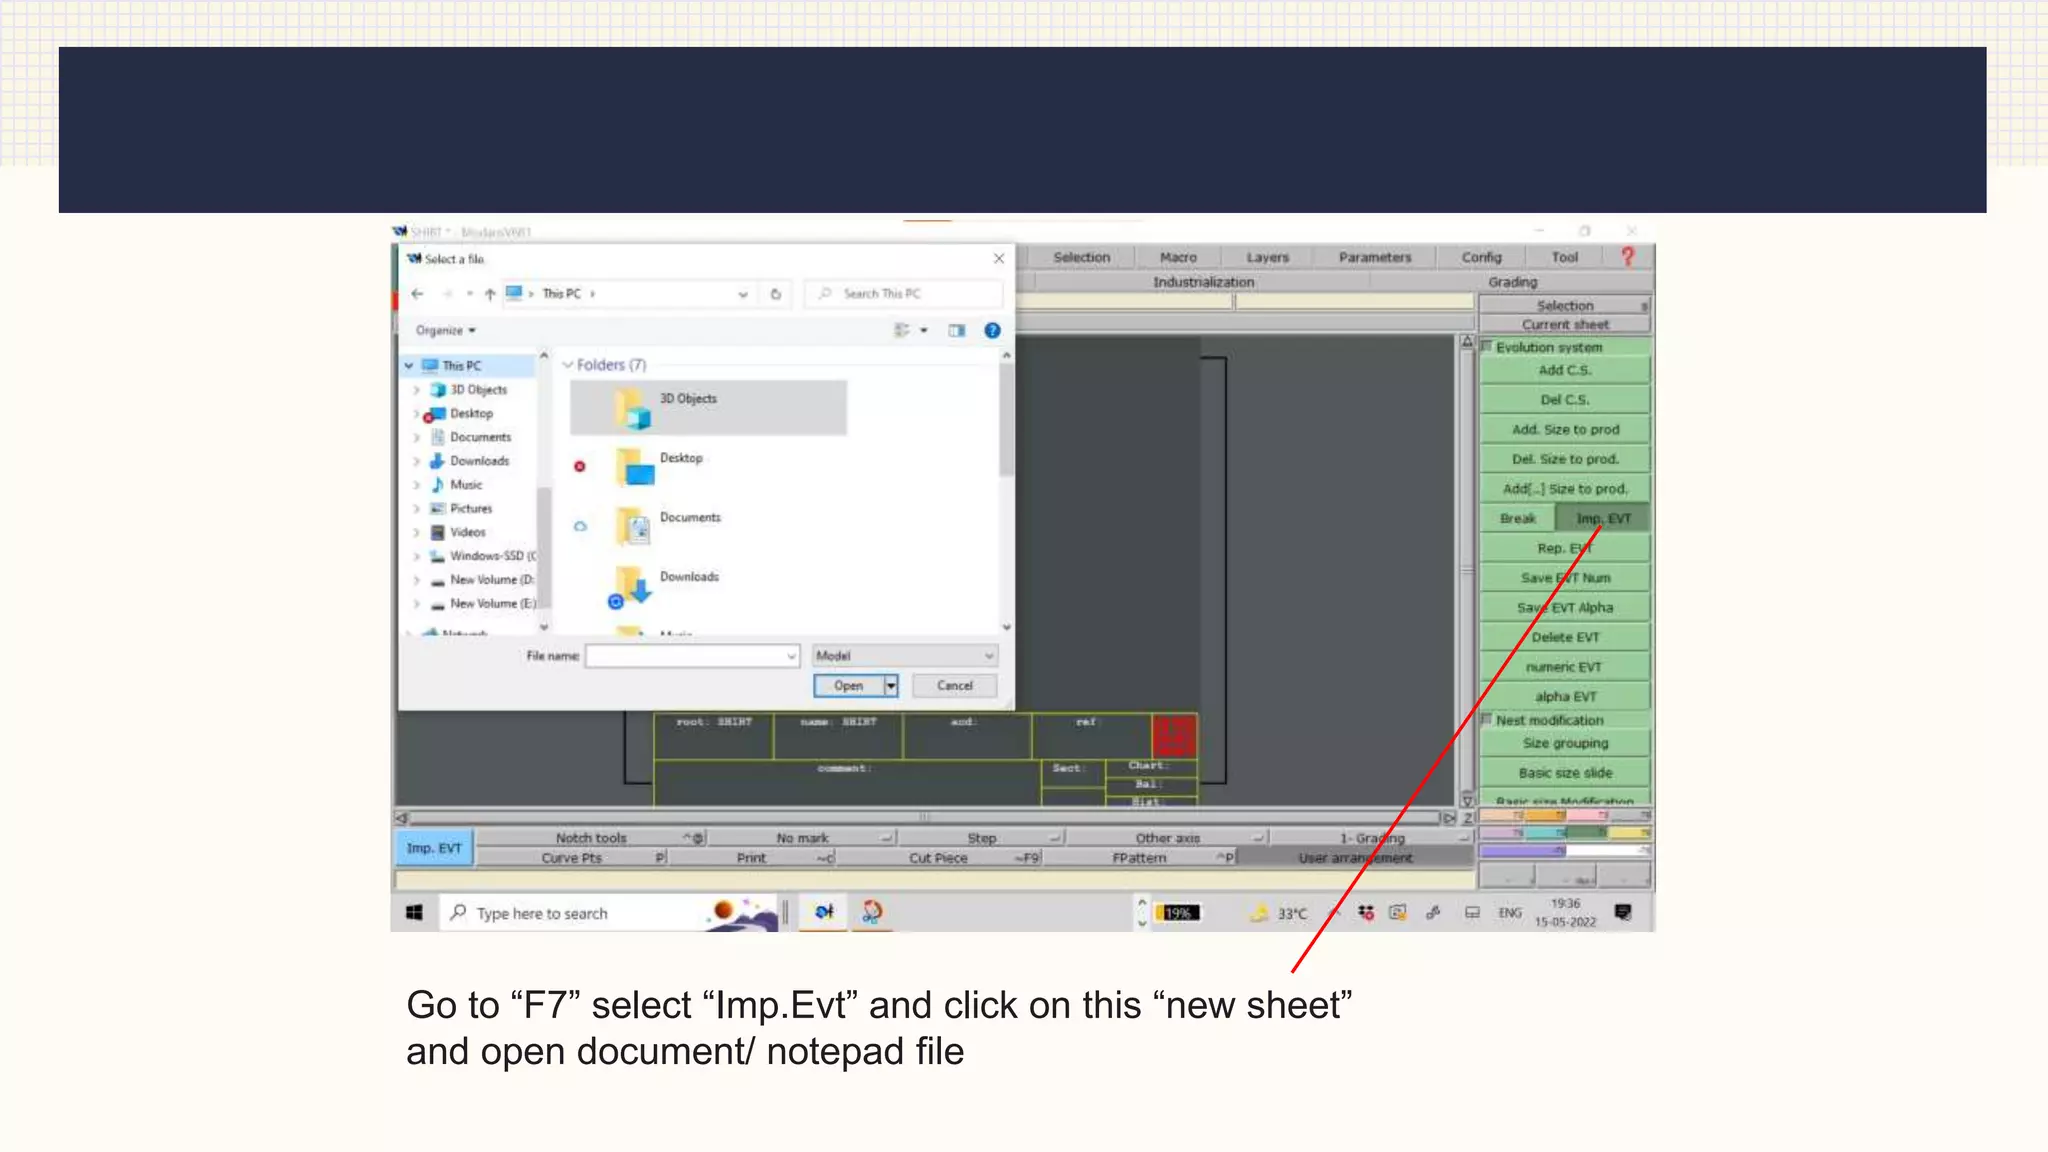Click the File name input field
The height and width of the screenshot is (1152, 2048).
tap(687, 656)
